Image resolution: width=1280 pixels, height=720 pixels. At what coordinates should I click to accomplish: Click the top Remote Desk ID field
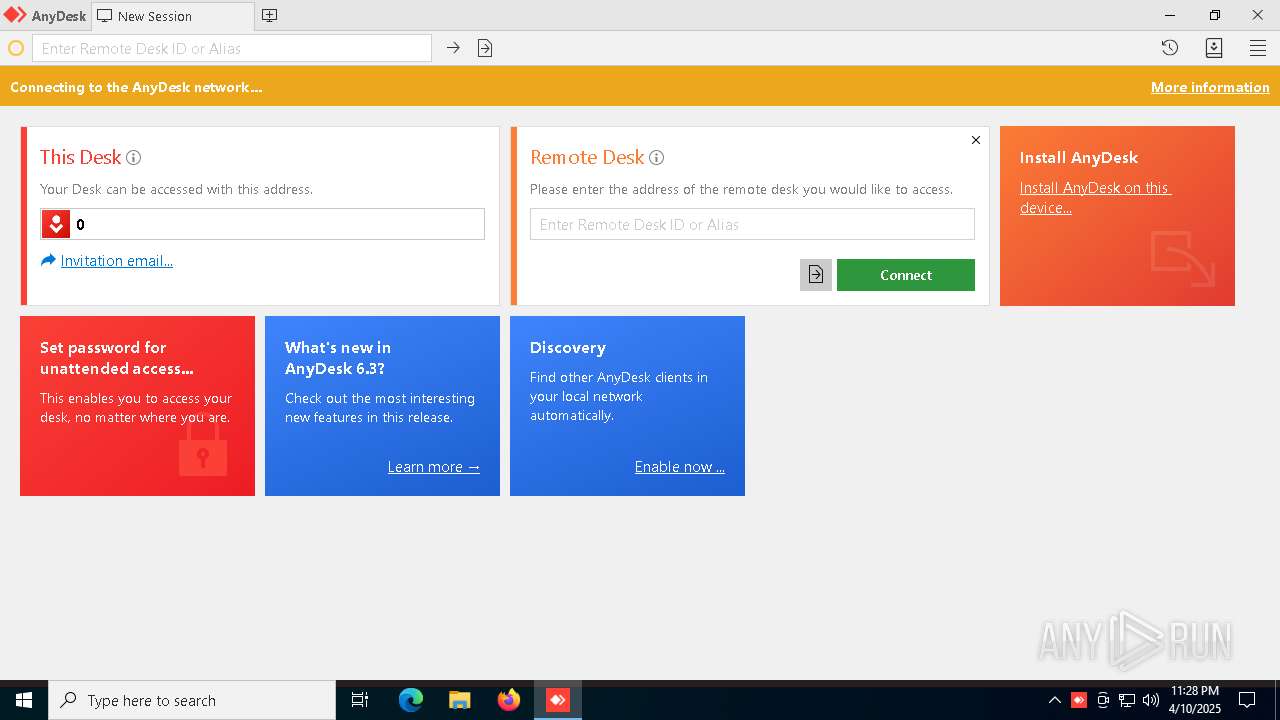[232, 48]
